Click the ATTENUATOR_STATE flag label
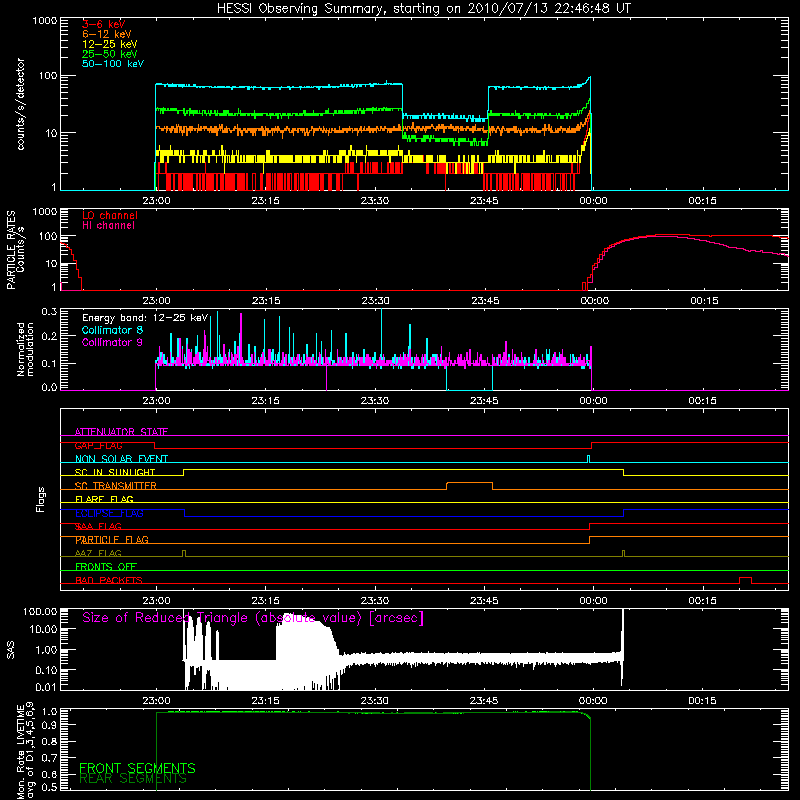This screenshot has width=800, height=800. (121, 432)
